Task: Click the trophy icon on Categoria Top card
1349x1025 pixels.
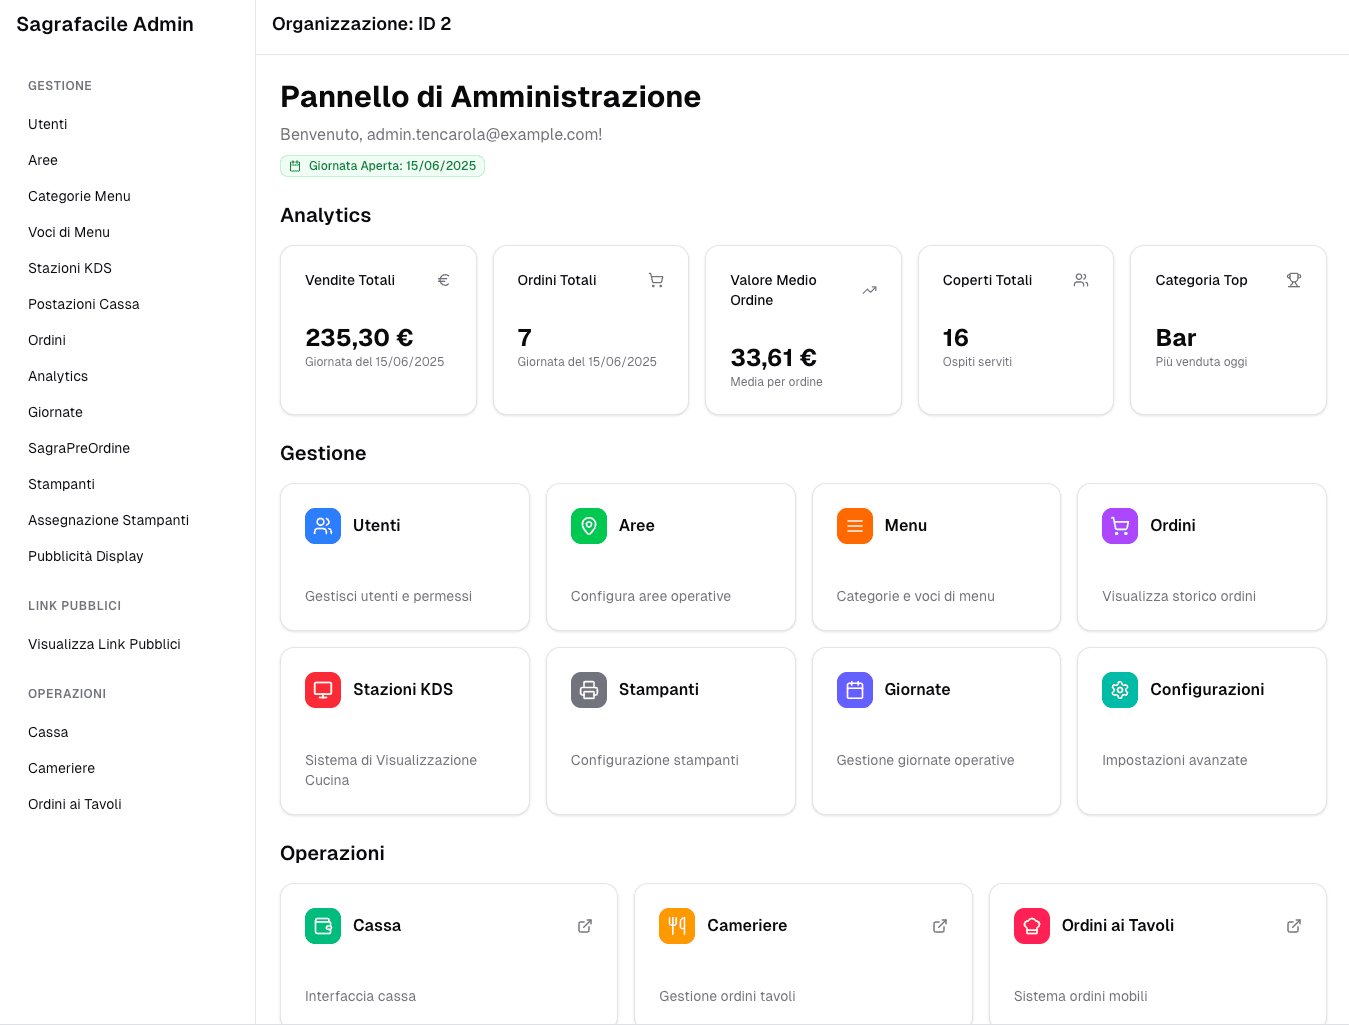Action: pyautogui.click(x=1293, y=280)
